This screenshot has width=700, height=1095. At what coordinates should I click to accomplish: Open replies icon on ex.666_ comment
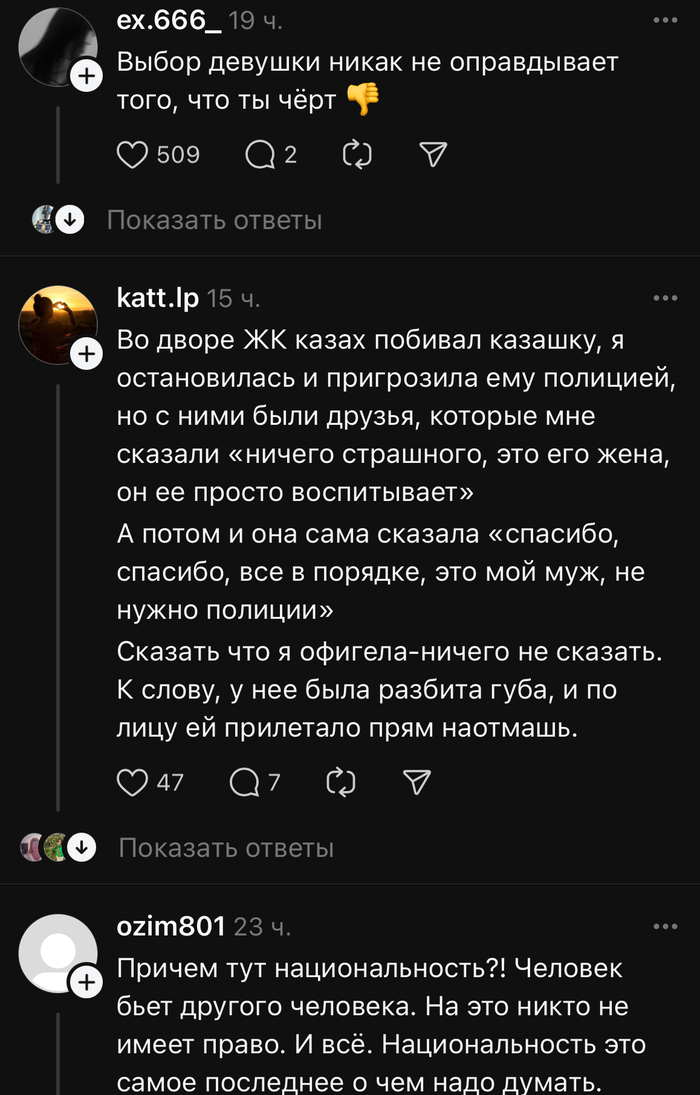(260, 155)
